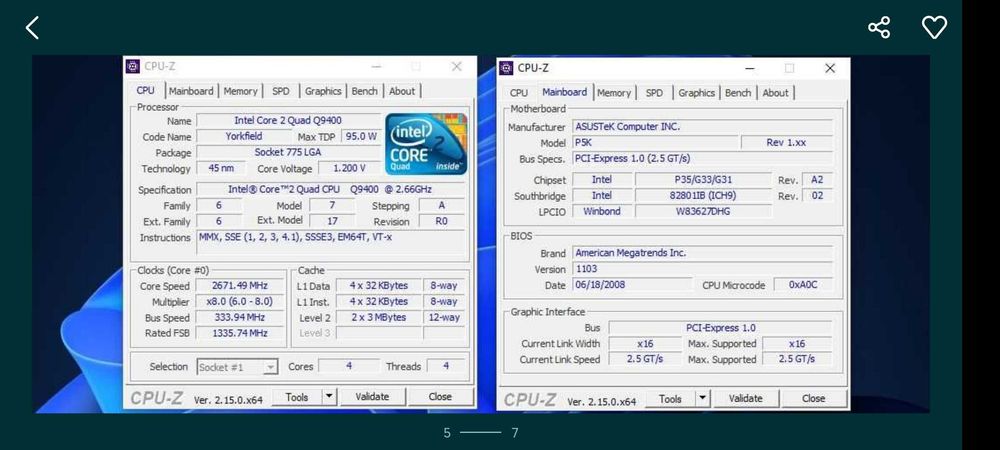
Task: Select CPU tab in left CPU-Z window
Action: [145, 91]
